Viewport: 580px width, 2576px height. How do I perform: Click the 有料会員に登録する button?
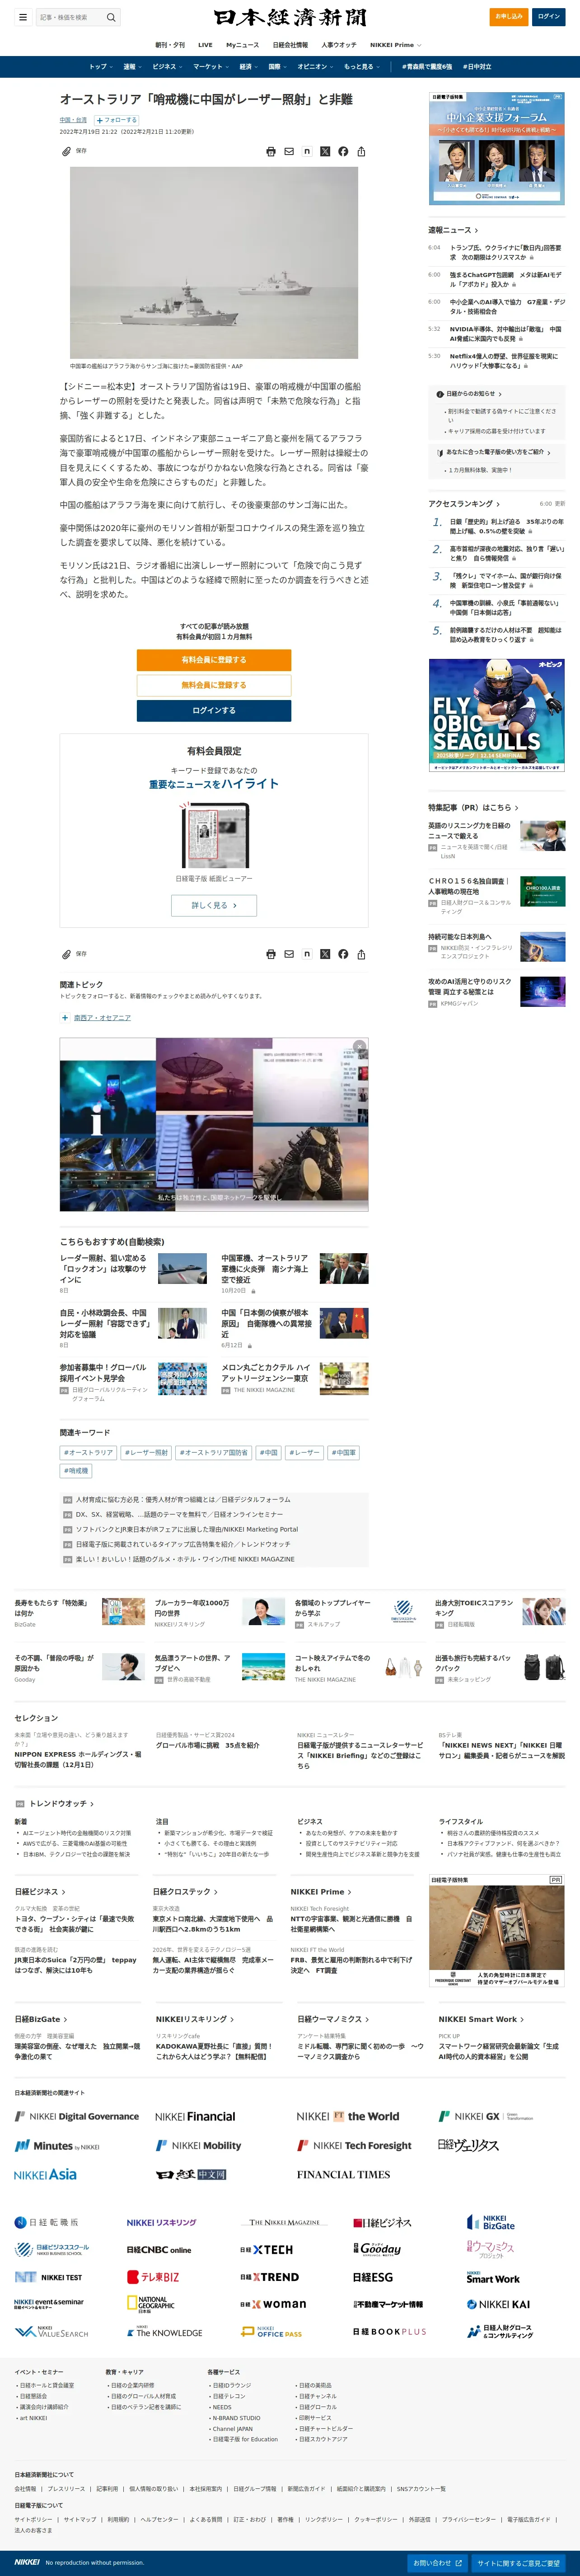tap(214, 660)
